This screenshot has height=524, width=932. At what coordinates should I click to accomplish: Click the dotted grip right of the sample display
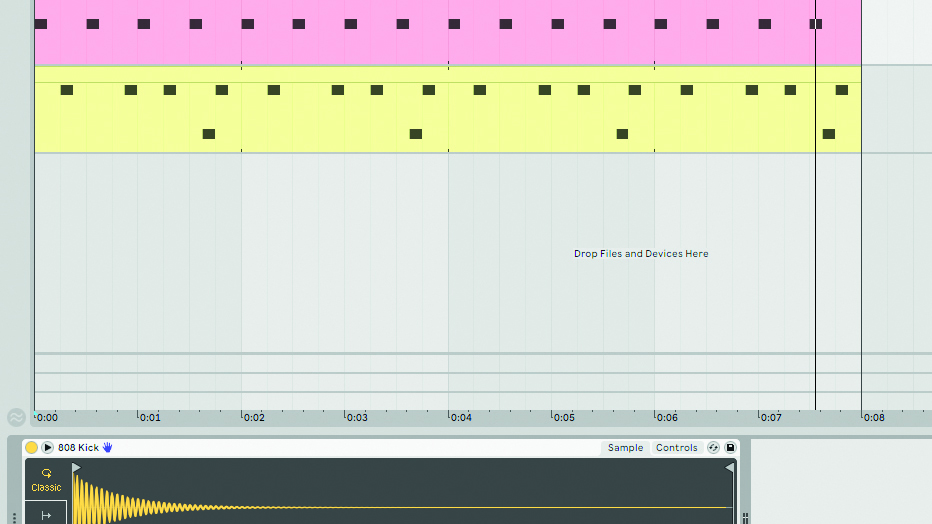pyautogui.click(x=745, y=519)
